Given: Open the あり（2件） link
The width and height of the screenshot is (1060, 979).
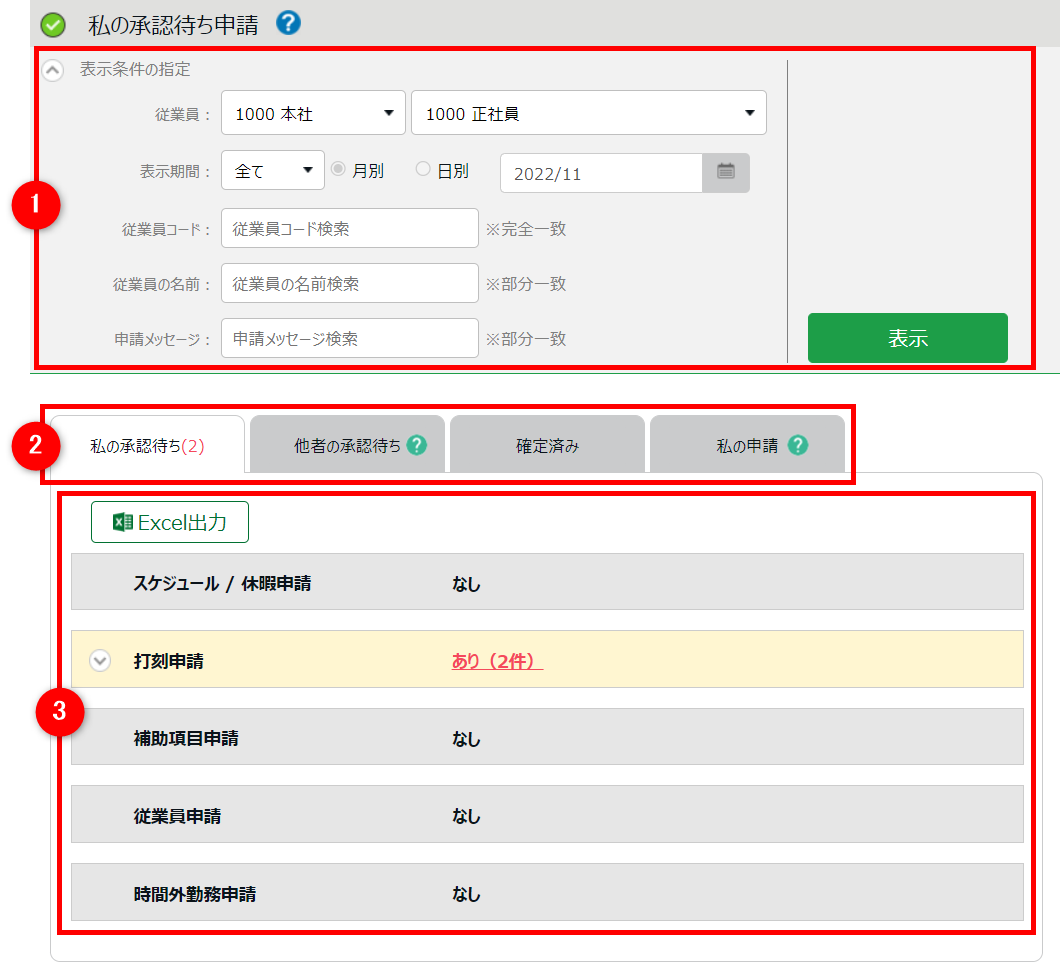Looking at the screenshot, I should coord(496,661).
